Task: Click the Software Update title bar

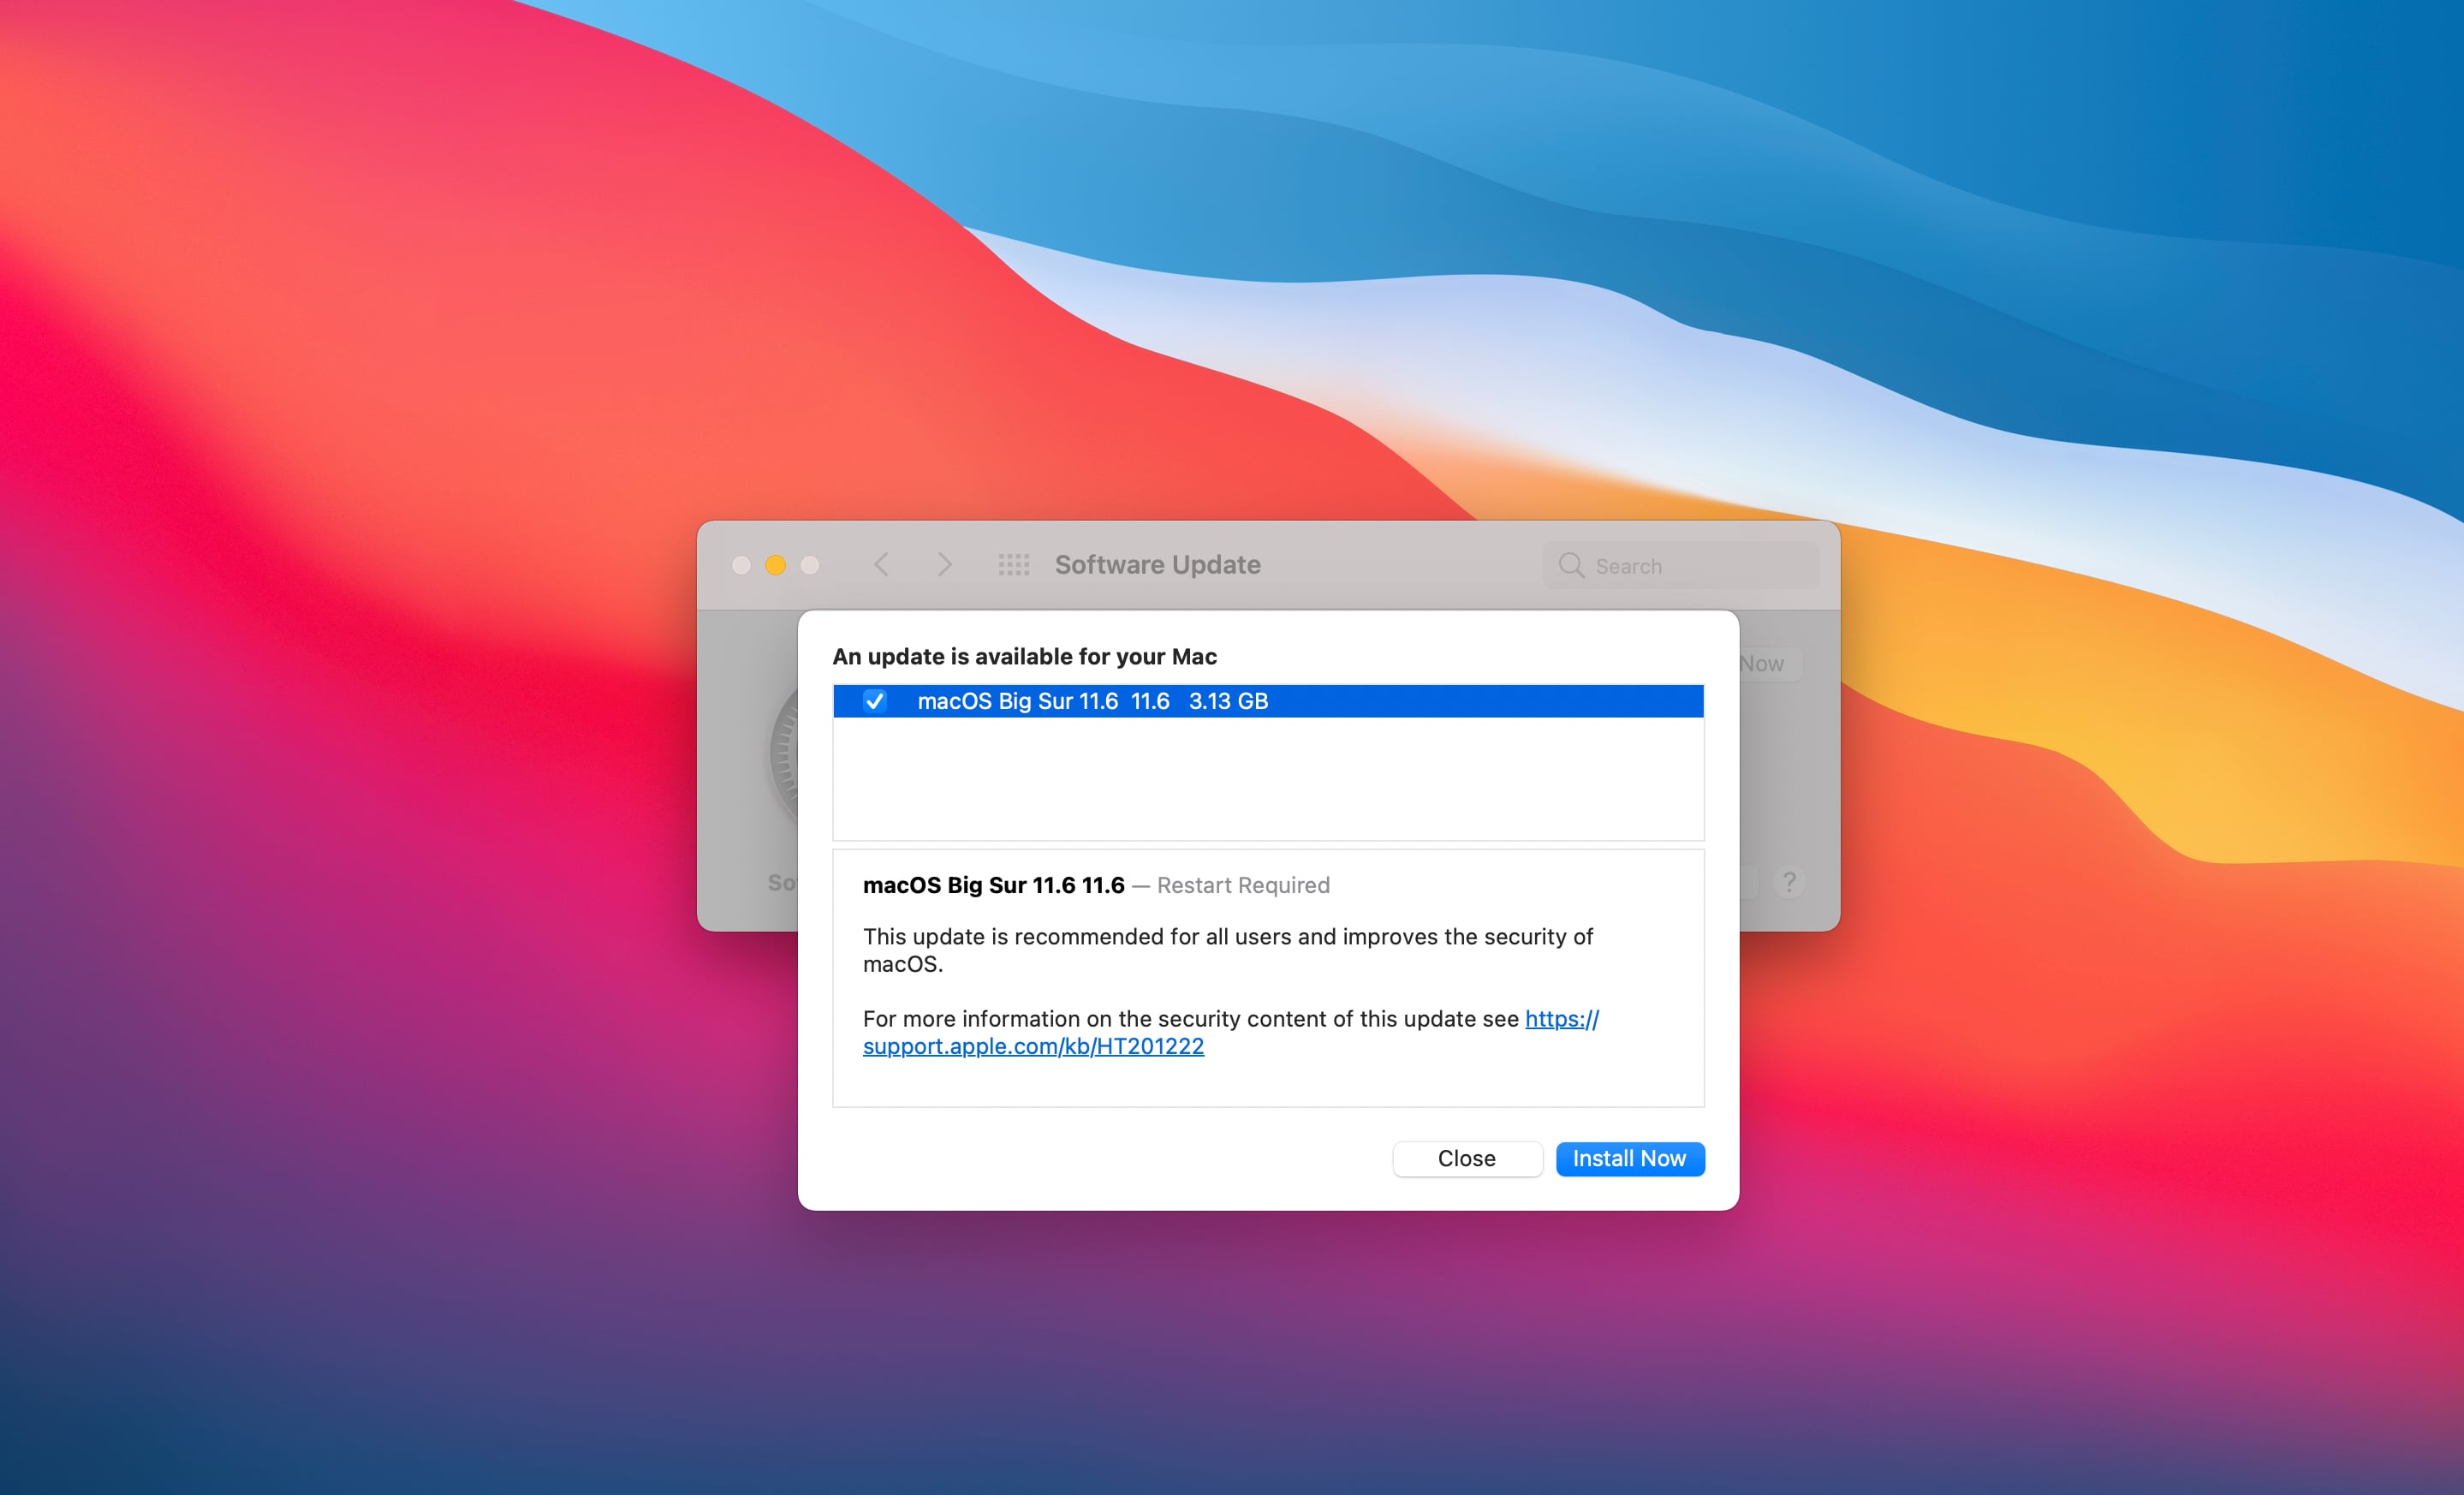Action: (1157, 564)
